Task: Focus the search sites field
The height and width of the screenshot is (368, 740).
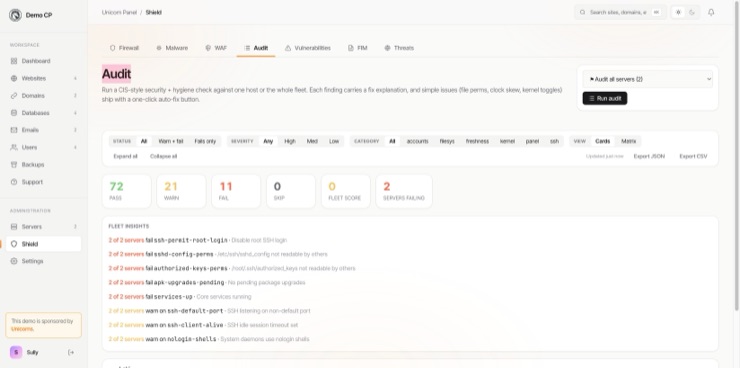Action: 620,12
